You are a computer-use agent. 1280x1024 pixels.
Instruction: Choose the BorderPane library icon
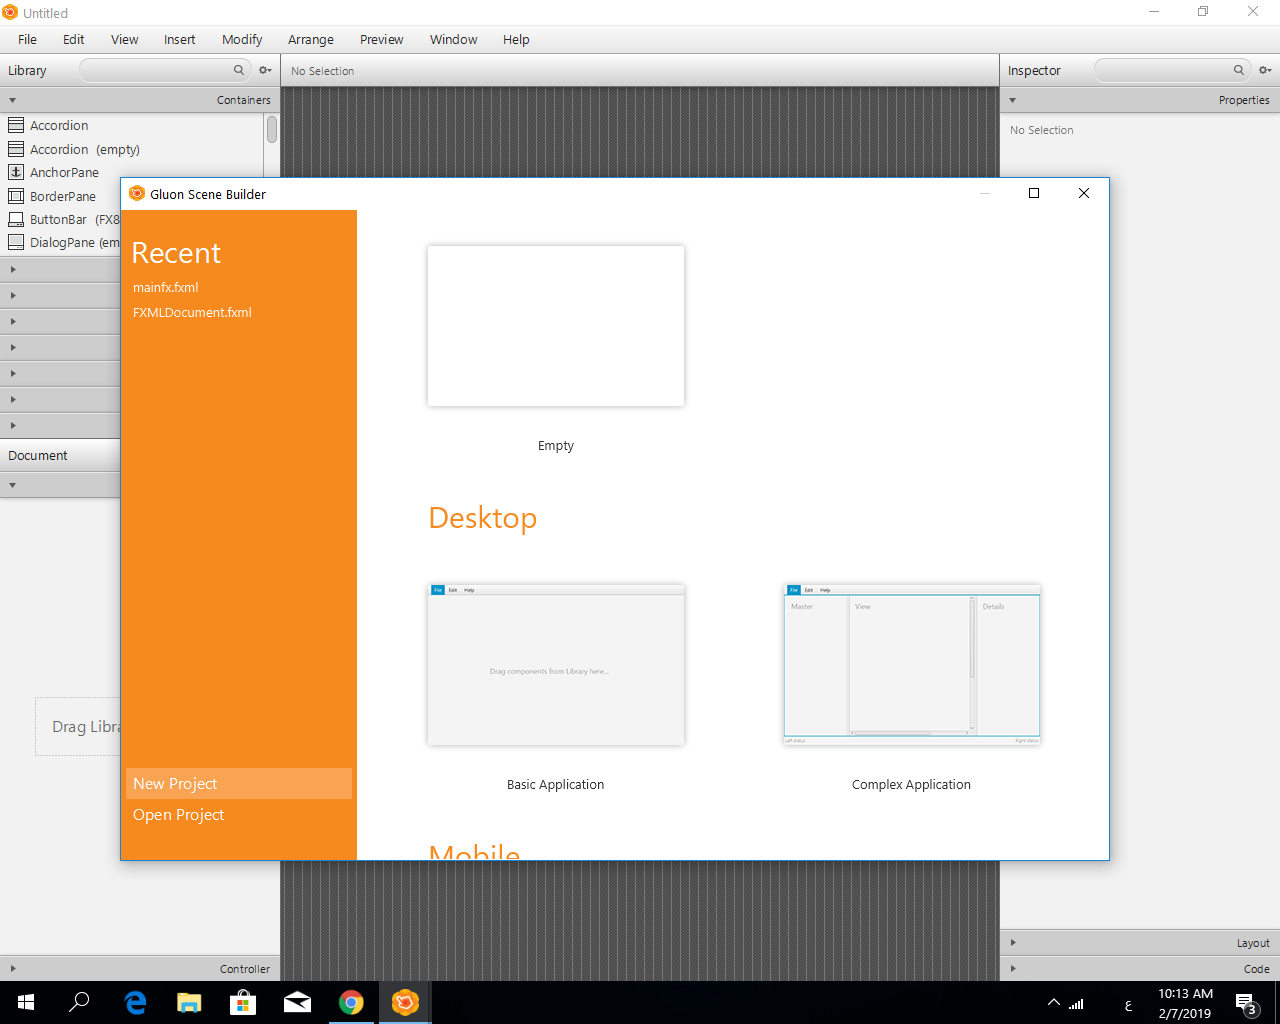[16, 196]
